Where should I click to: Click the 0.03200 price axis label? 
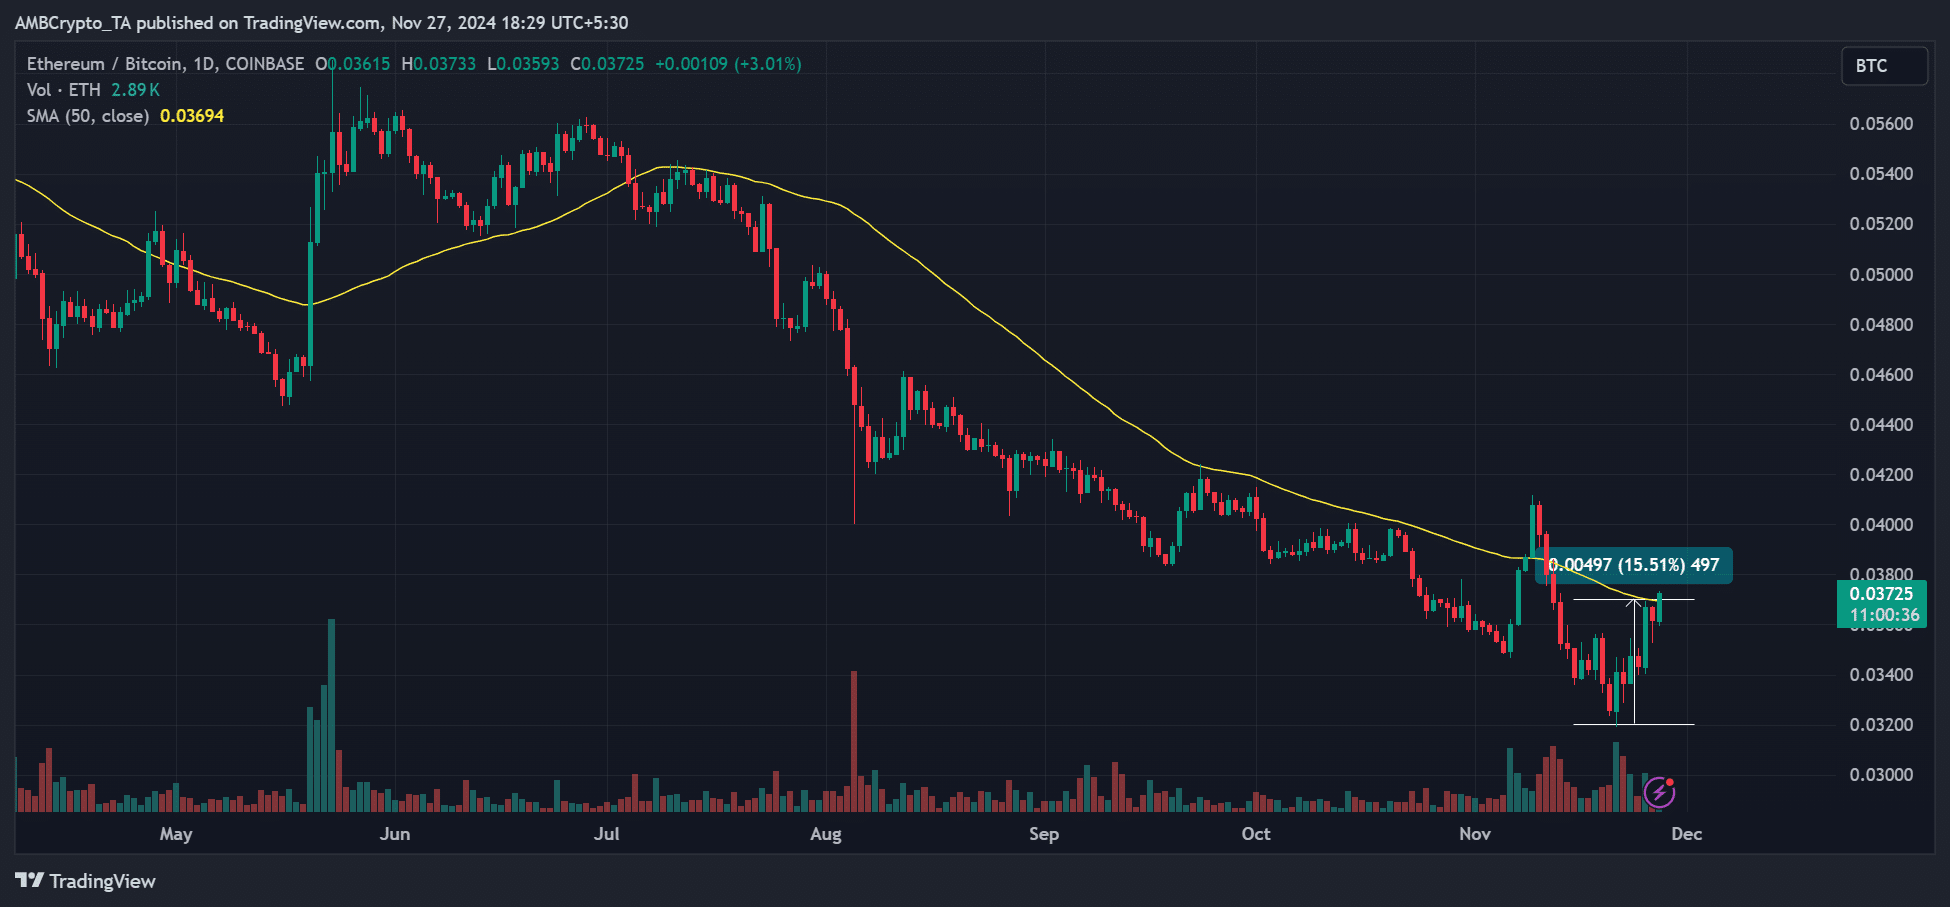click(1881, 725)
